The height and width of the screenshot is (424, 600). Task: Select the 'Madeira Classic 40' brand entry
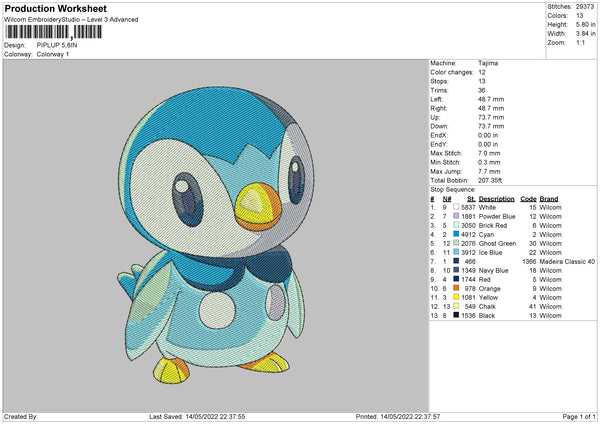click(567, 261)
